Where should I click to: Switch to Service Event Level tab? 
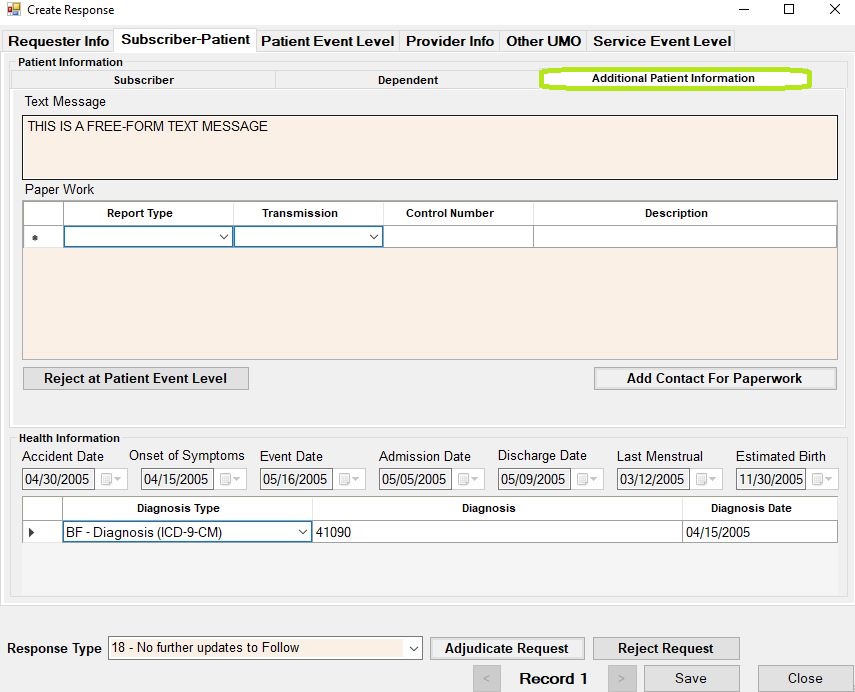pyautogui.click(x=662, y=41)
